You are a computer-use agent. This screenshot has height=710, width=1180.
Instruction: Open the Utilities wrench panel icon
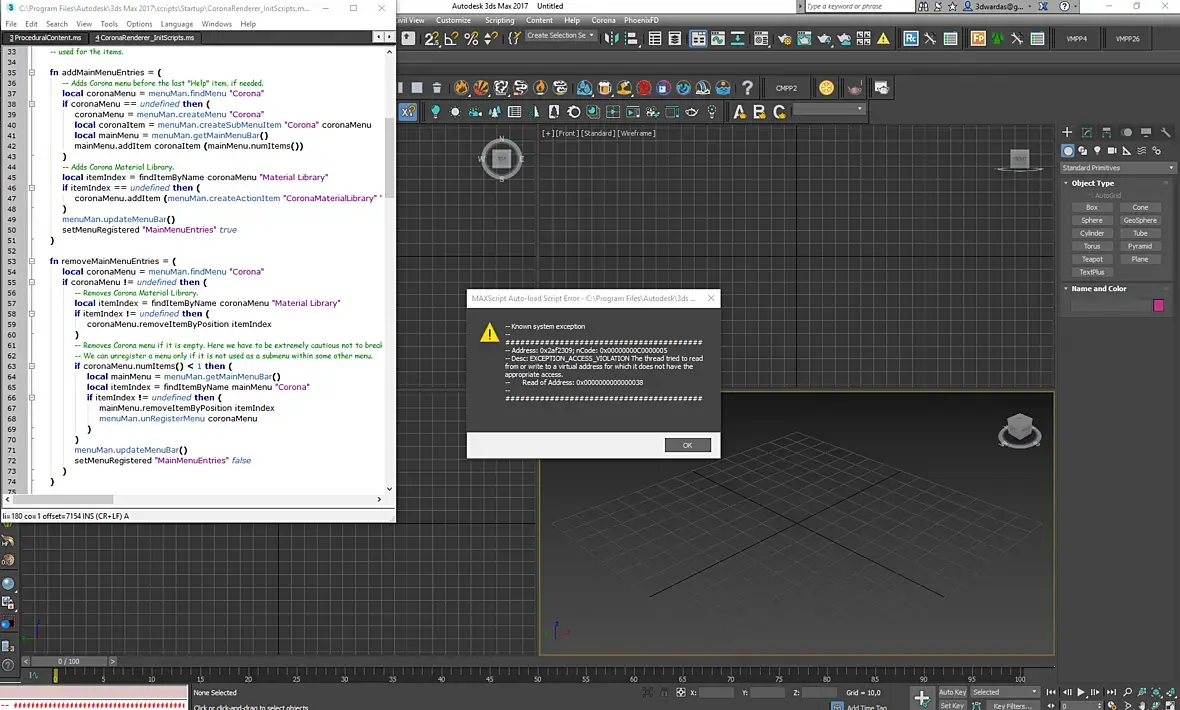[1166, 132]
